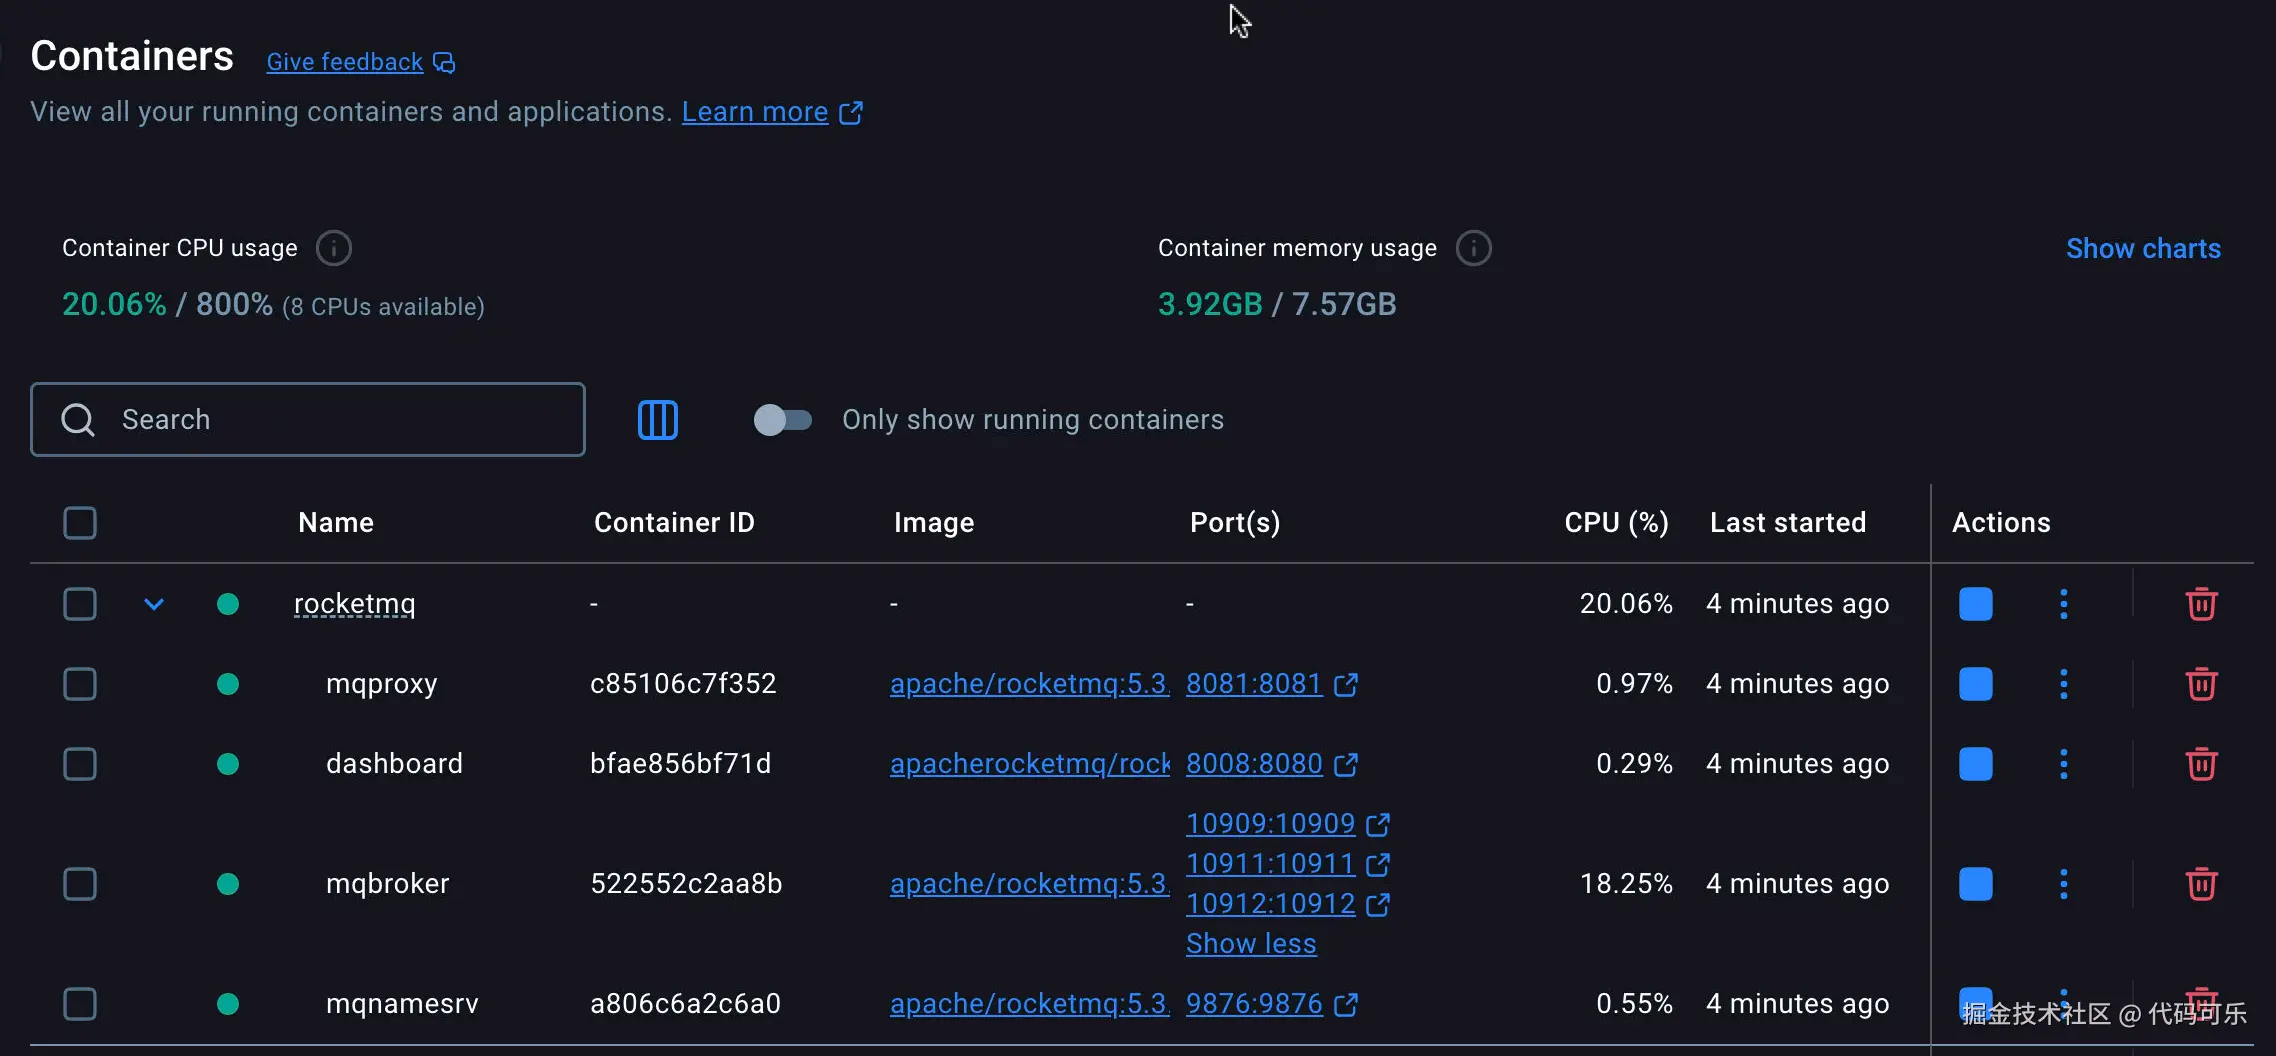Open port link 10912:10912
The height and width of the screenshot is (1056, 2276).
[1270, 904]
